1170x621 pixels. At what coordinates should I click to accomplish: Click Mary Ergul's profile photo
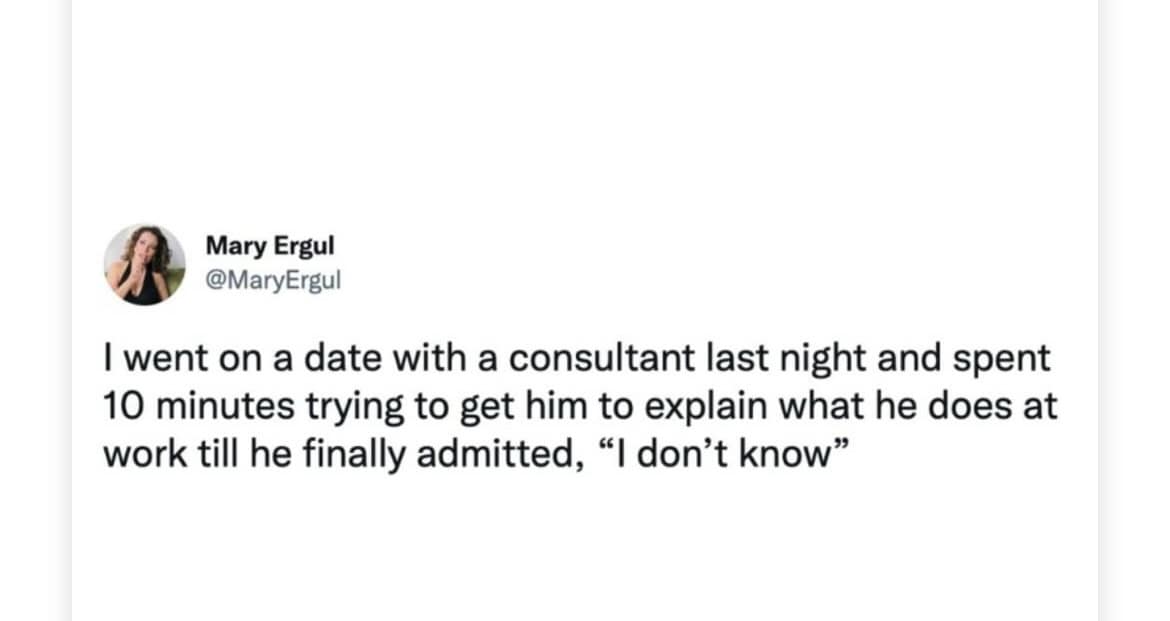[145, 264]
